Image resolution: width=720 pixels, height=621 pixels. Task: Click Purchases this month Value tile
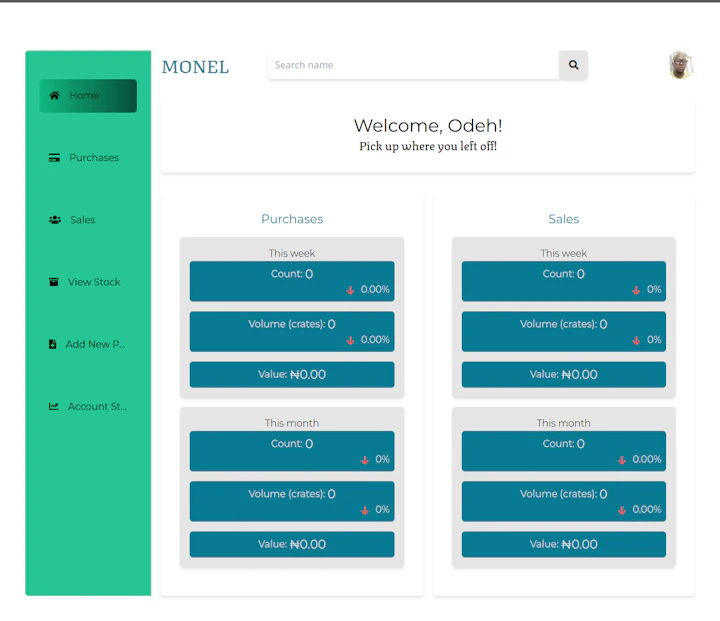coord(292,544)
